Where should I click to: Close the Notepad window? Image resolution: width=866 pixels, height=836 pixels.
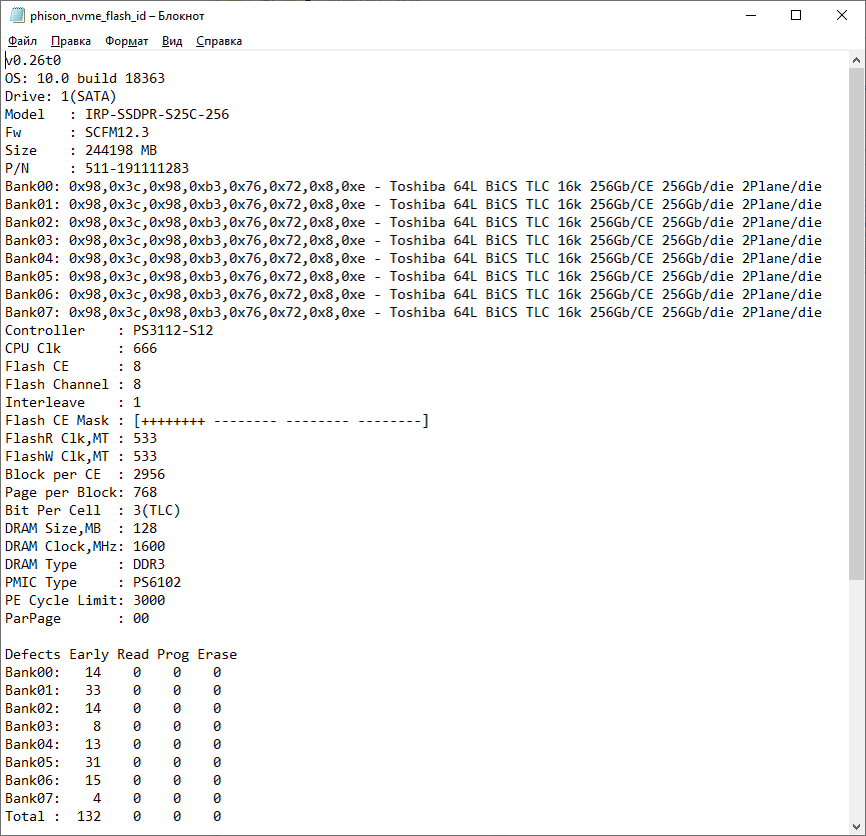[842, 15]
